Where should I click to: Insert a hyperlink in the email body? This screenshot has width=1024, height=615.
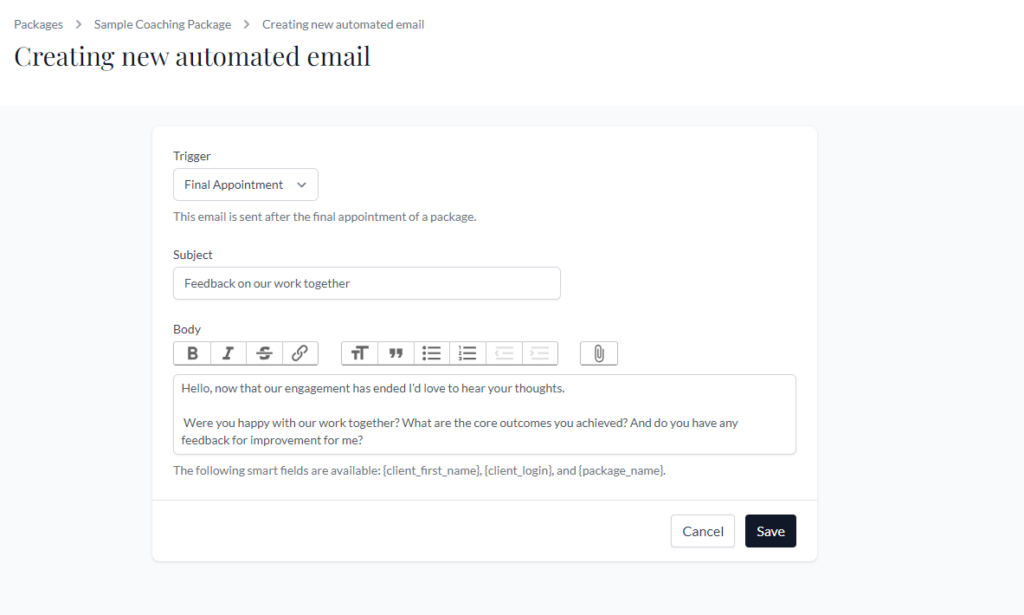point(300,353)
